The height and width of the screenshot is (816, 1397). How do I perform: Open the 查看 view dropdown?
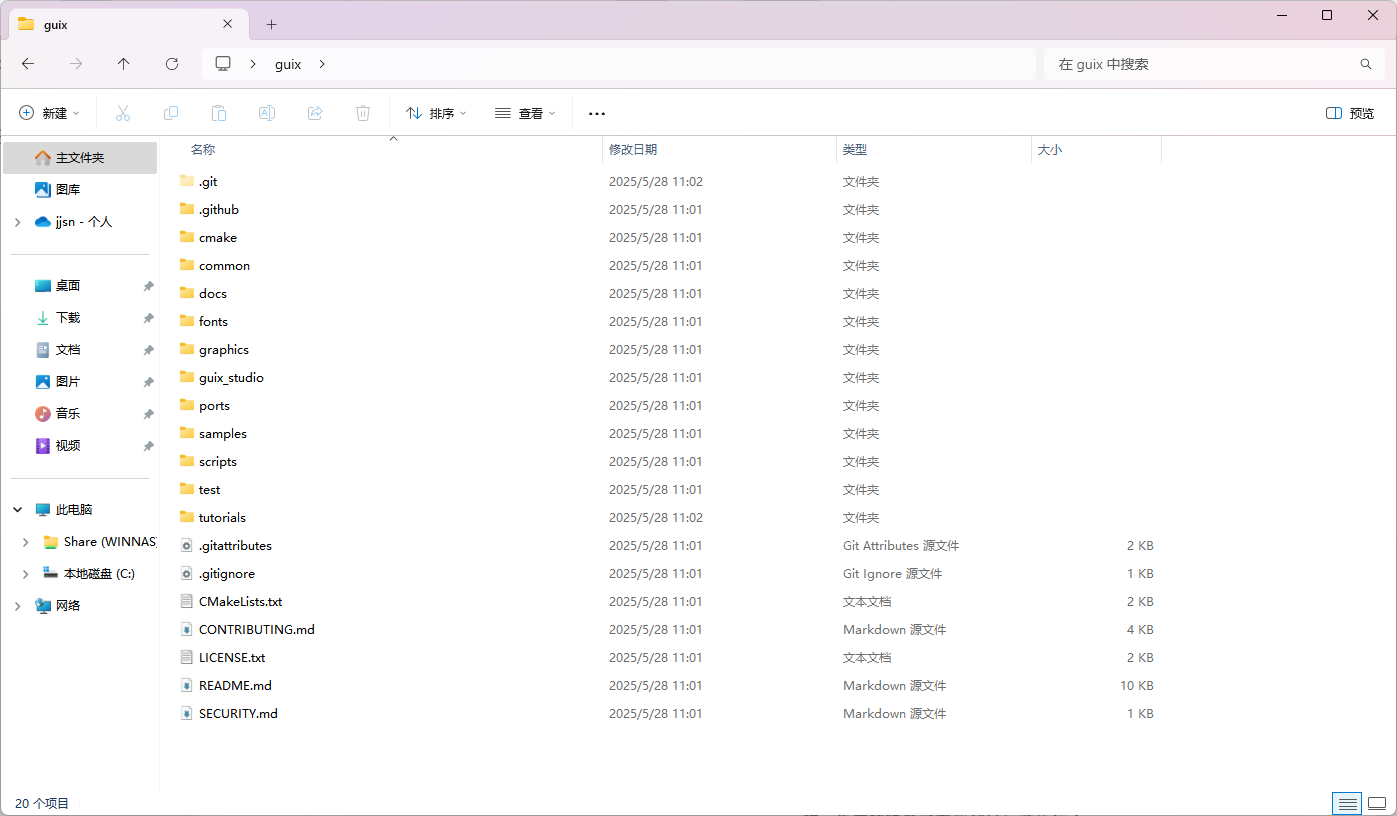(x=525, y=114)
